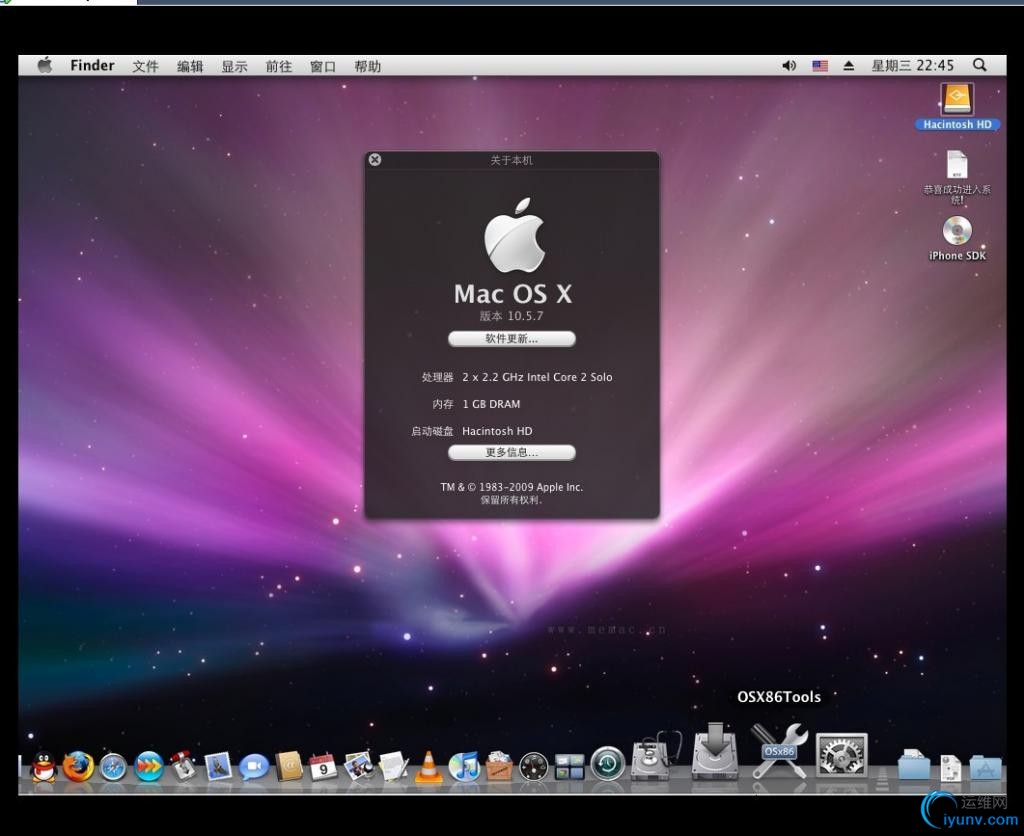Viewport: 1024px width, 836px height.
Task: Launch Disk Utility from the Dock
Action: tap(654, 756)
